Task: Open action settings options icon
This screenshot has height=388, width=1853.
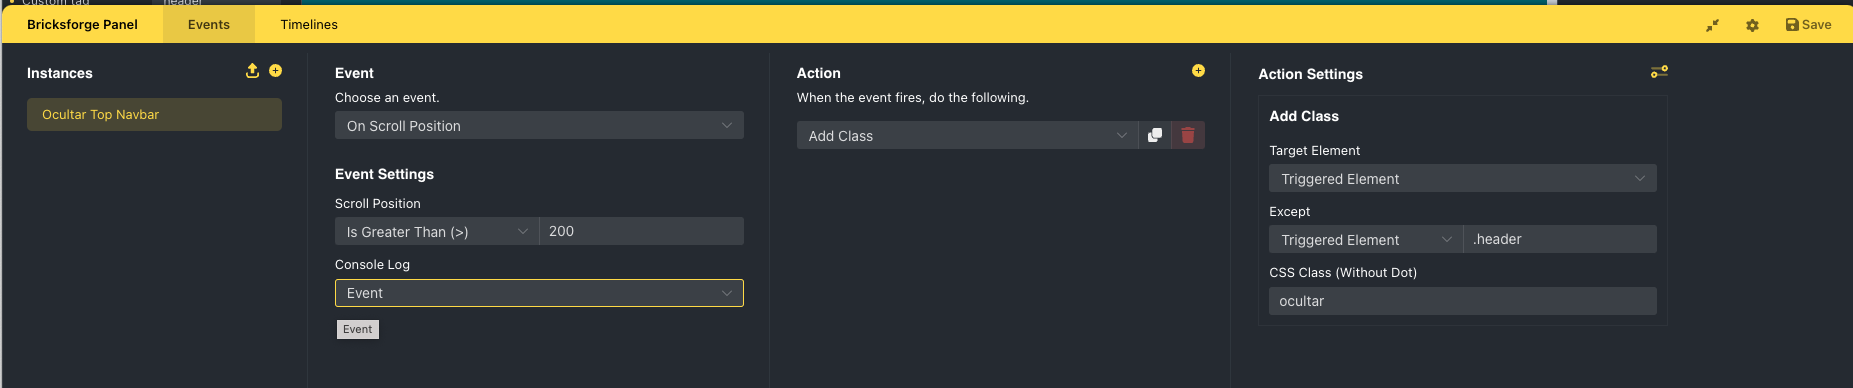Action: (x=1659, y=72)
